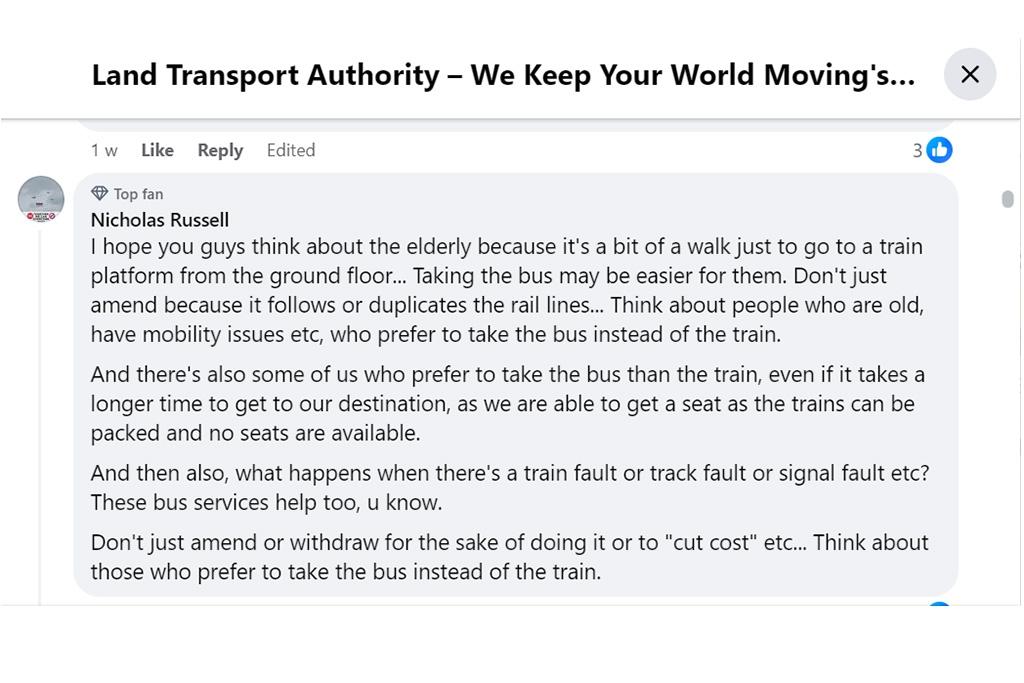Click the blue thumbs-up reaction icon
1024x683 pixels.
click(x=939, y=150)
